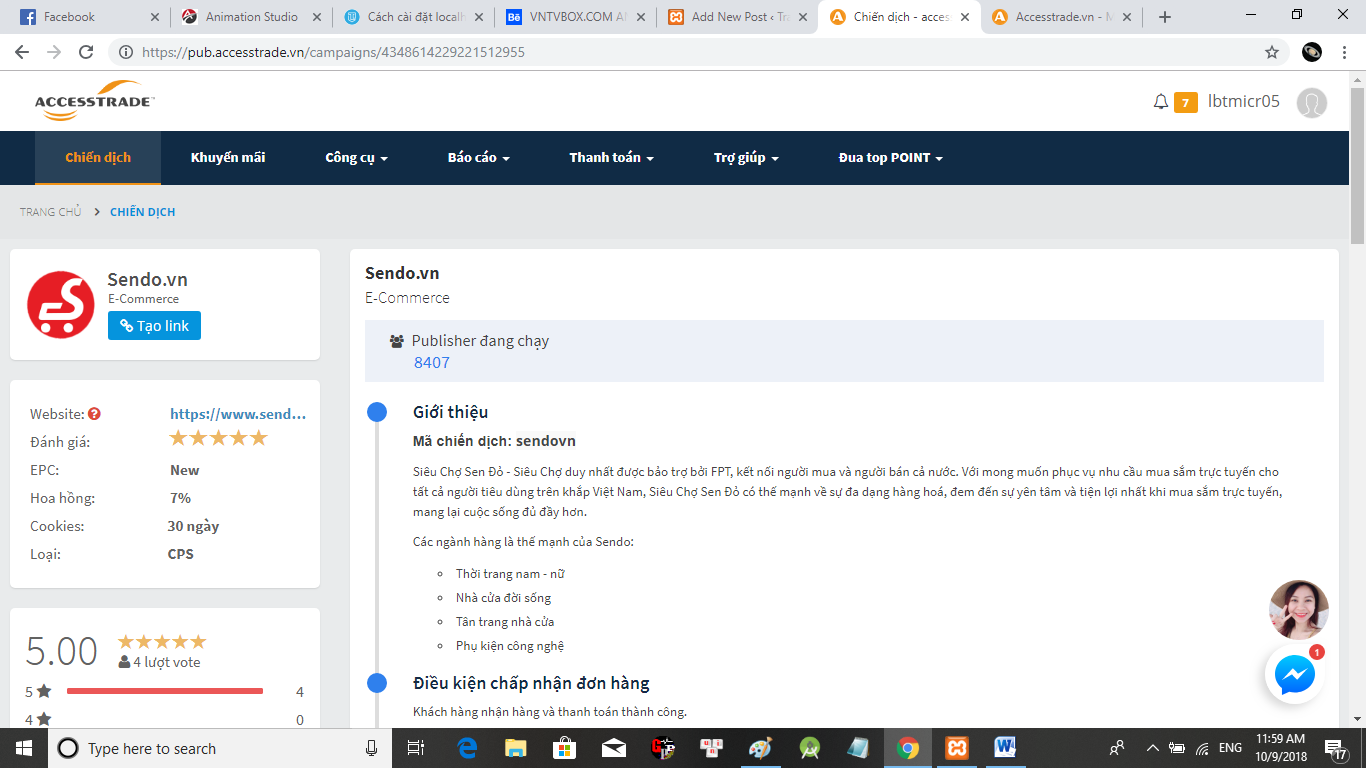Open the user profile avatar

pyautogui.click(x=1311, y=102)
